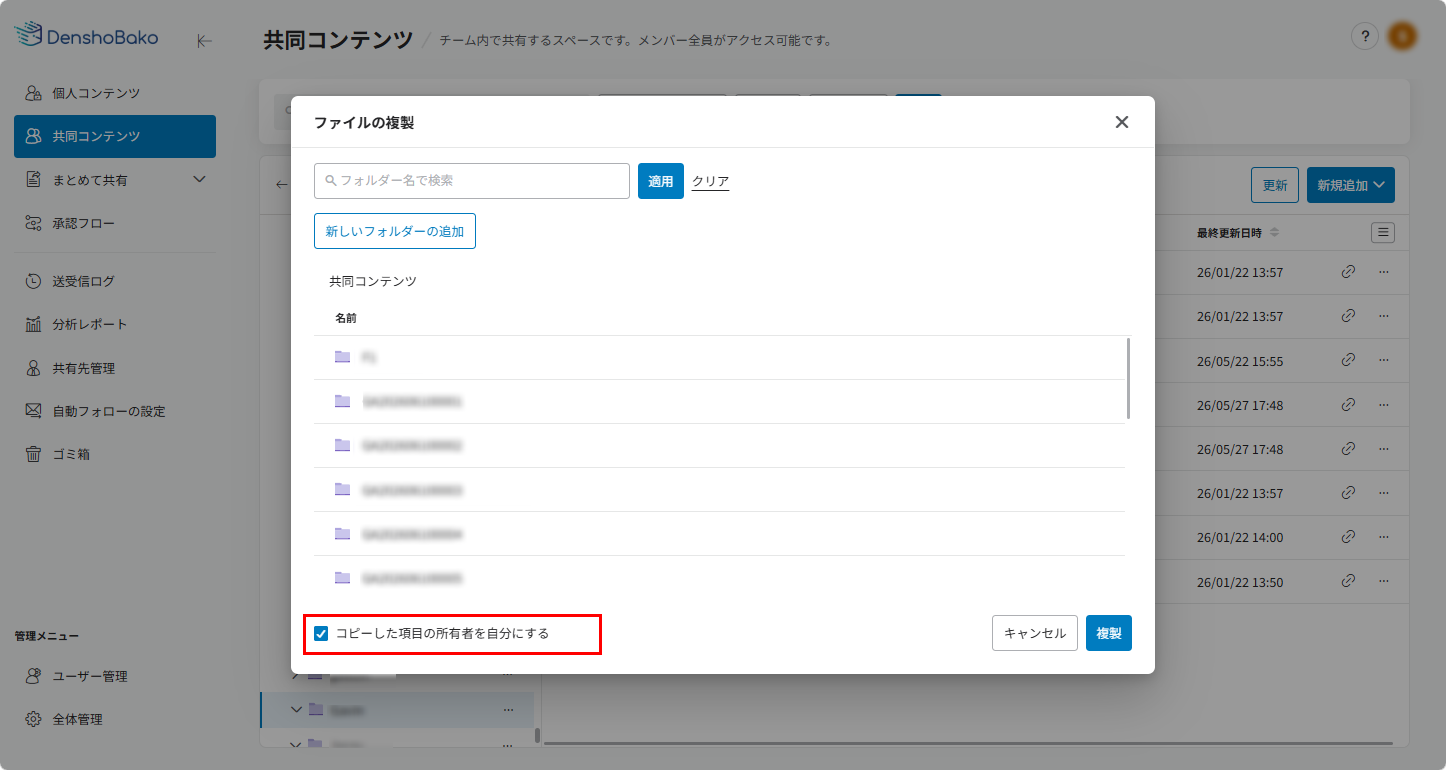This screenshot has height=770, width=1446.
Task: Open more options for row 26/01/22 14:00
Action: pyautogui.click(x=1384, y=536)
